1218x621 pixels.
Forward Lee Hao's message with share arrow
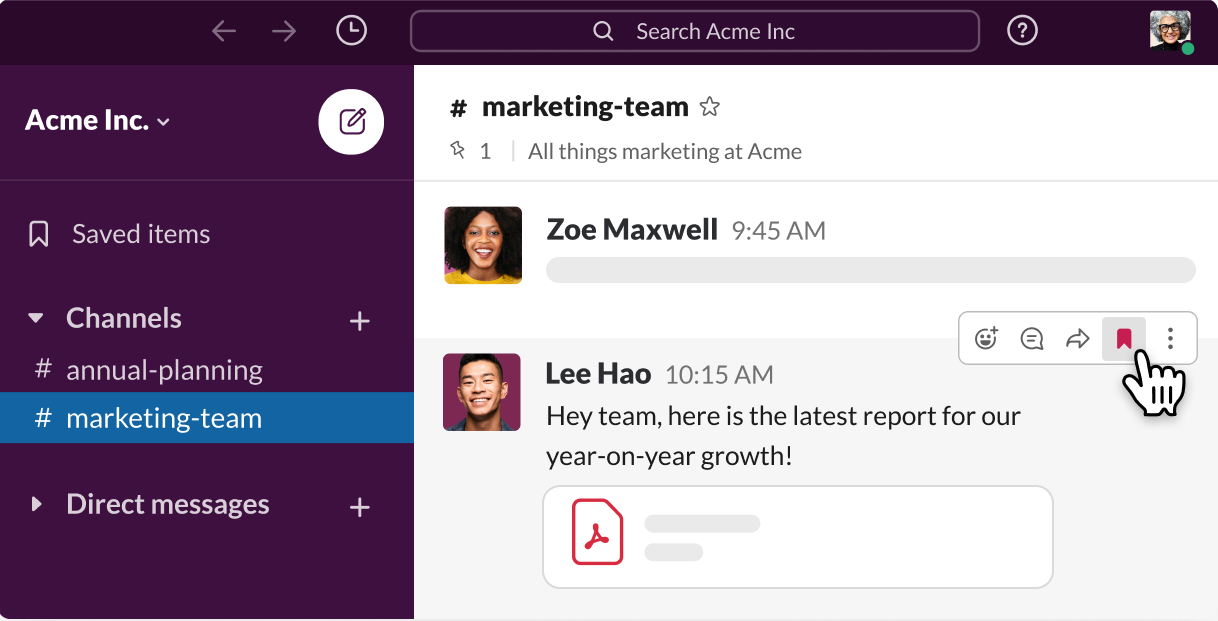pos(1077,339)
